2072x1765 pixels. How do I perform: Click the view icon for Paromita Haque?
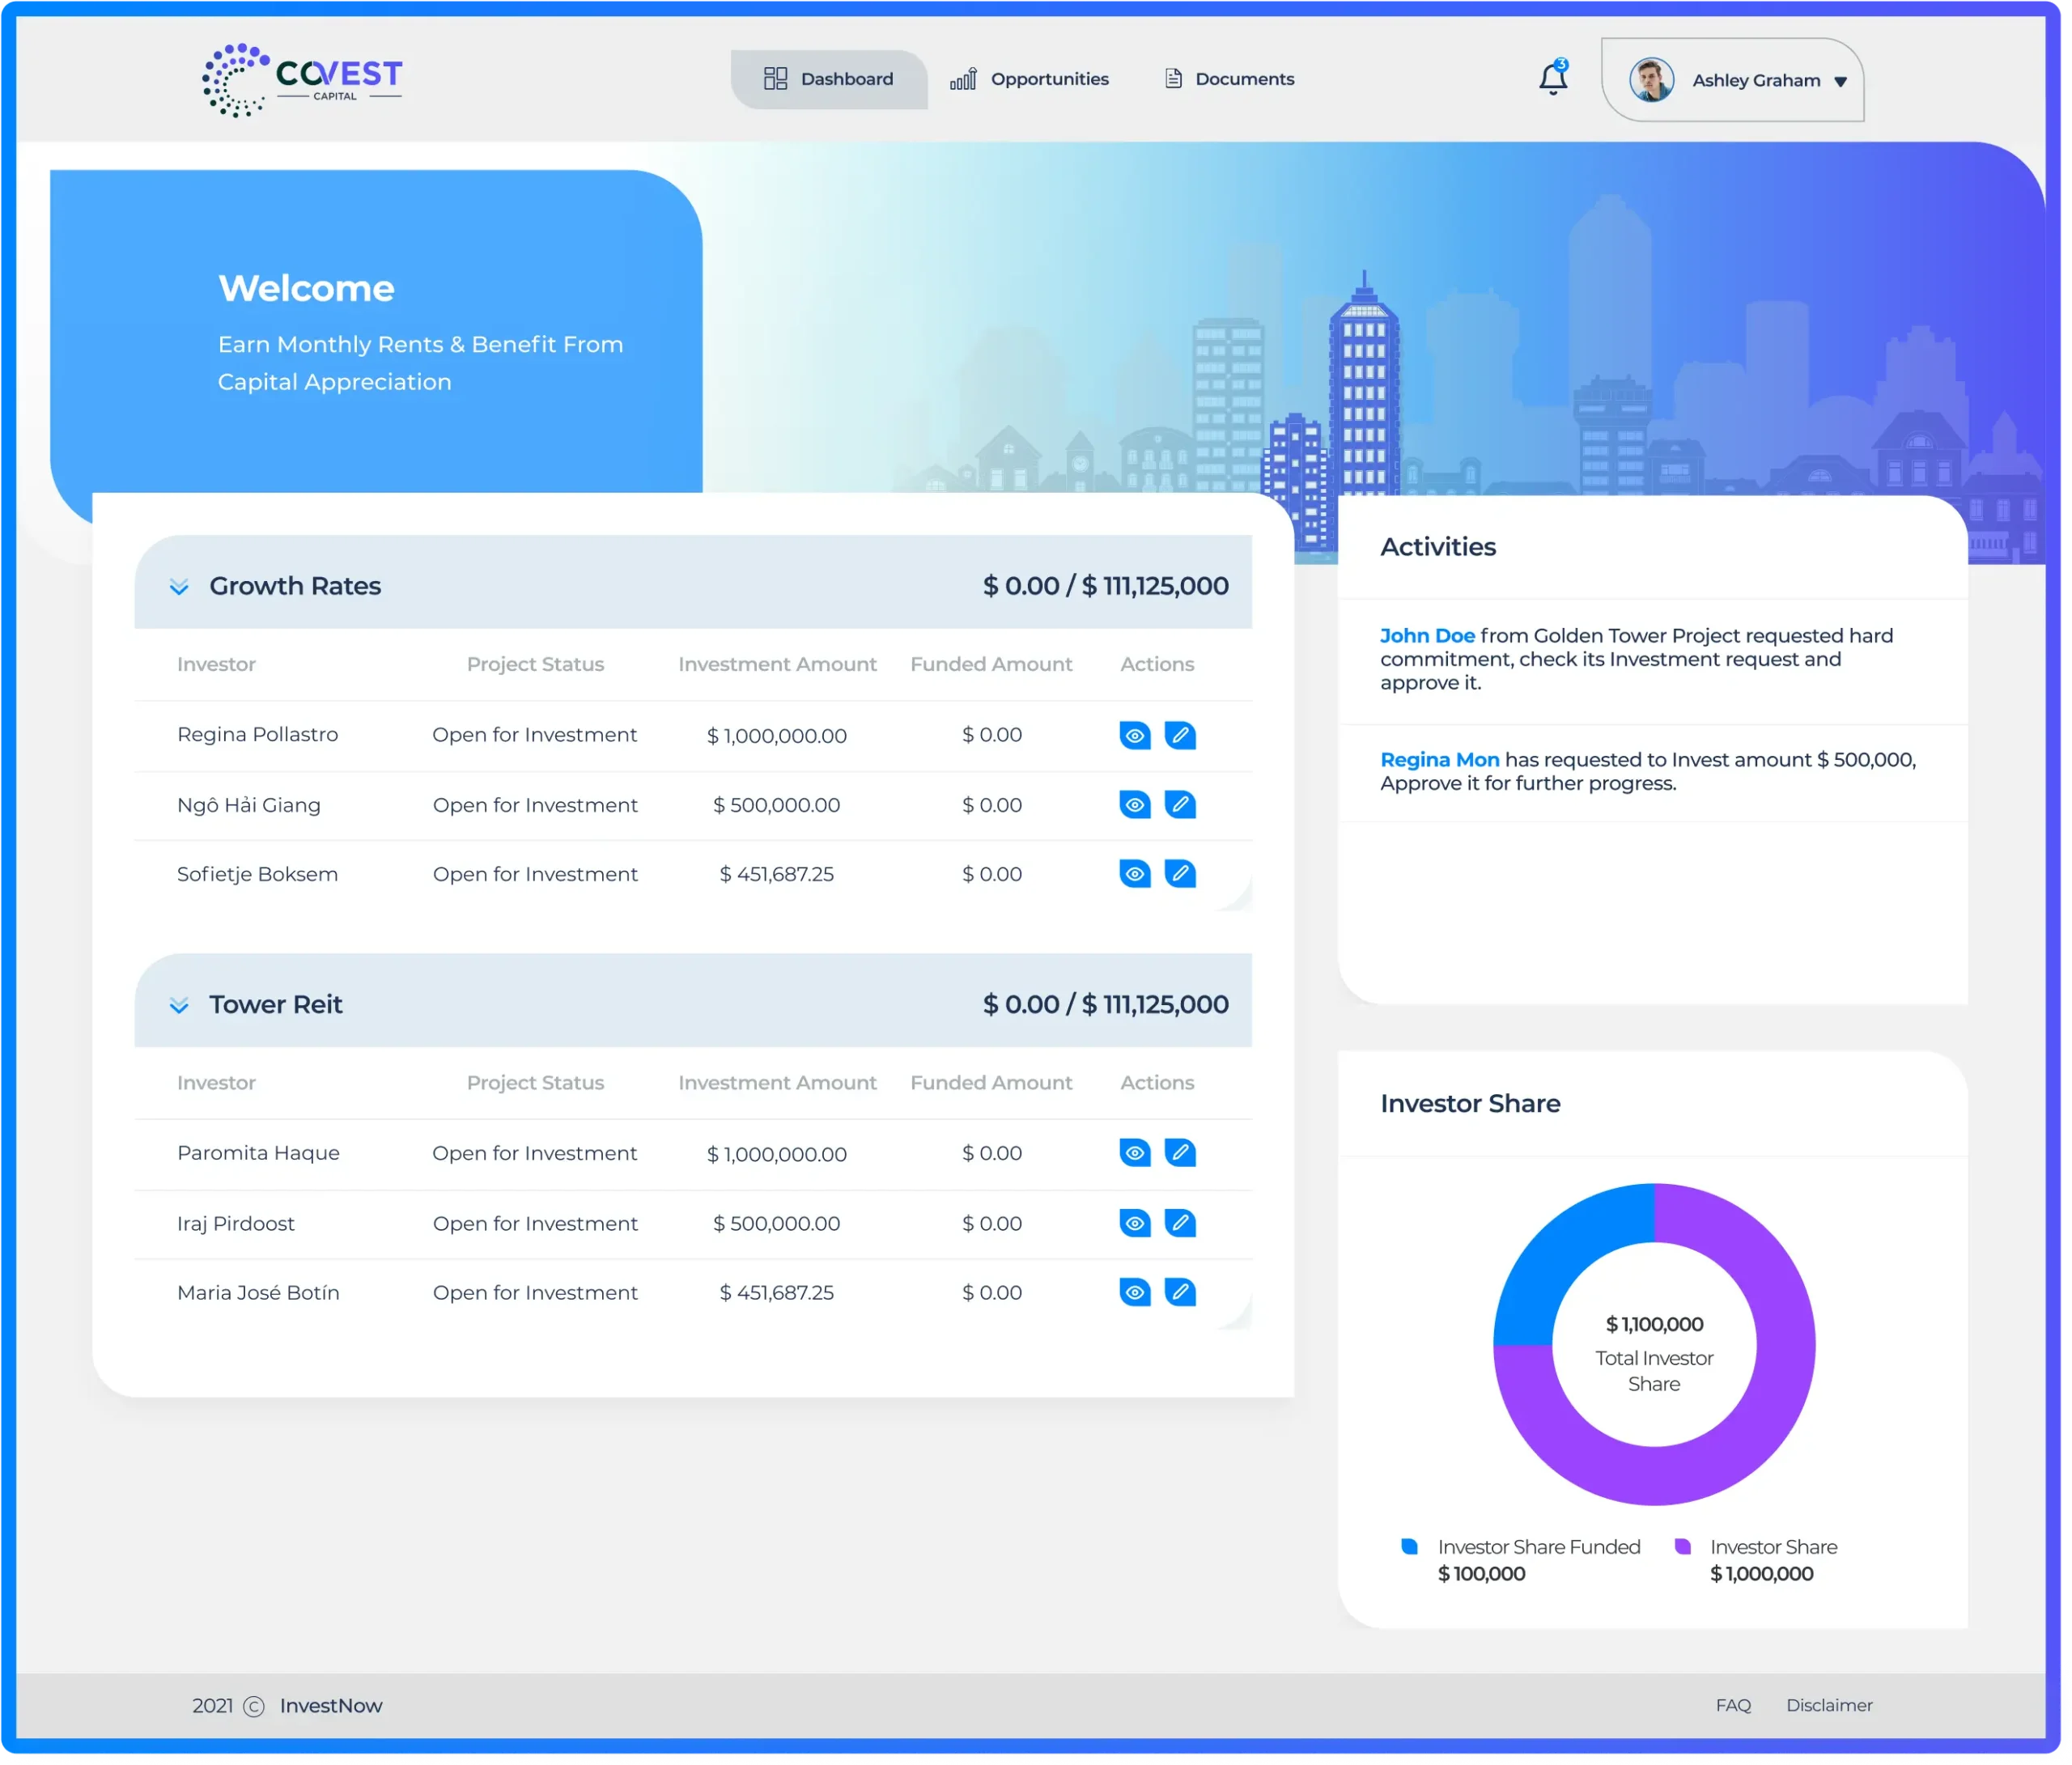point(1135,1152)
